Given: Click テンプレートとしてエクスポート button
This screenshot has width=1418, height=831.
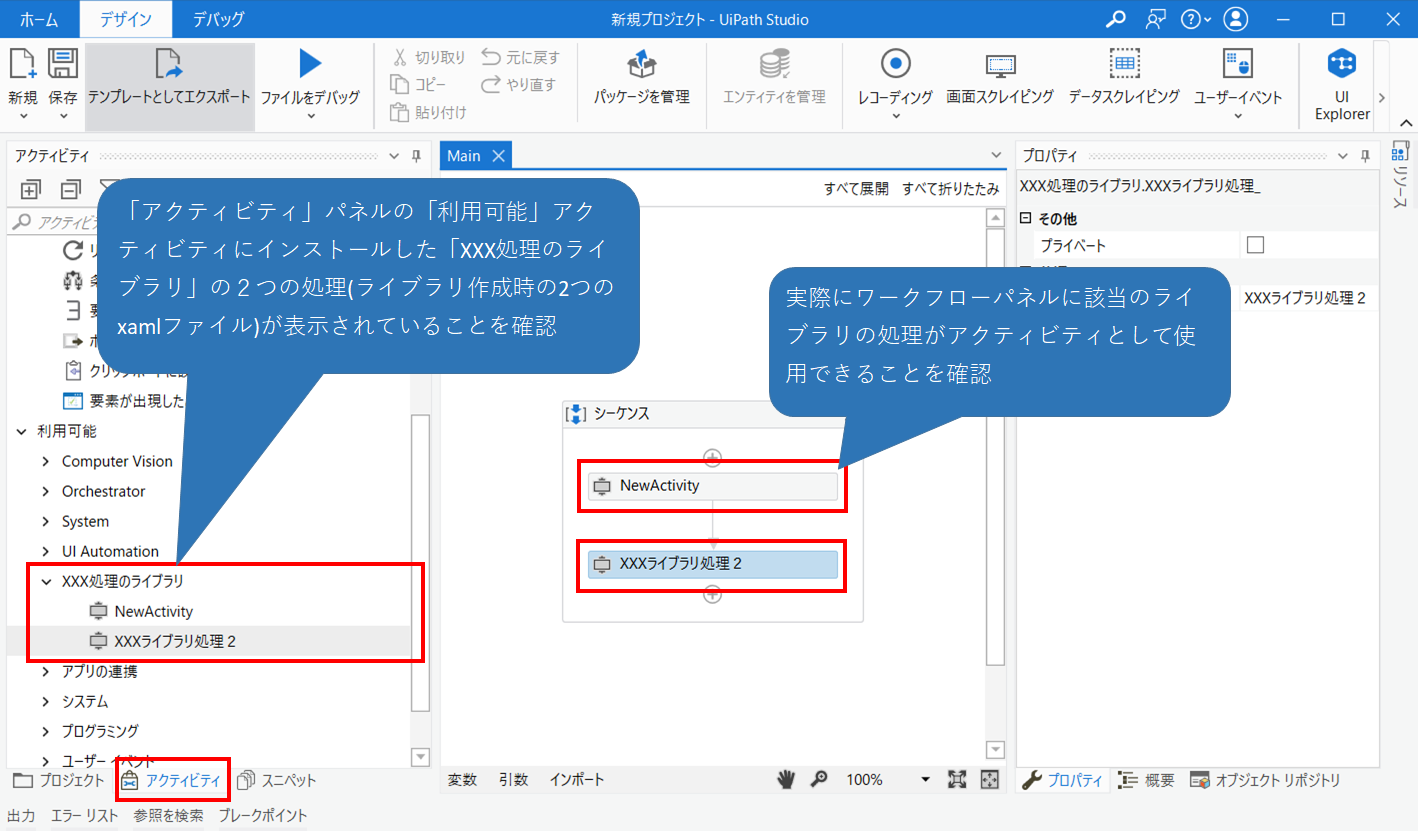Looking at the screenshot, I should pos(169,87).
